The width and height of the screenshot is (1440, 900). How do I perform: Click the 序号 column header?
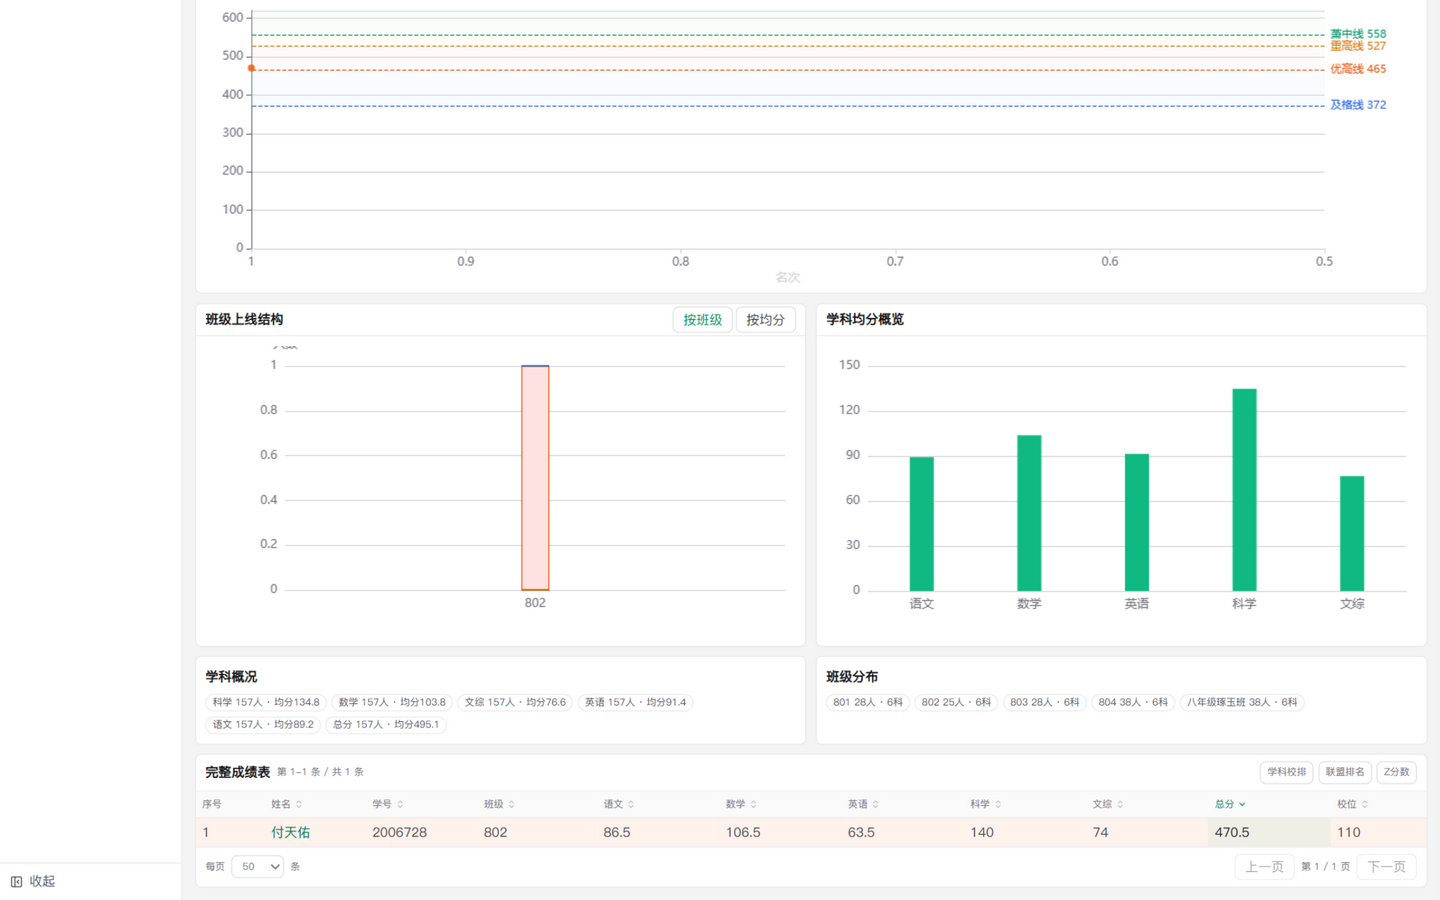pos(212,804)
